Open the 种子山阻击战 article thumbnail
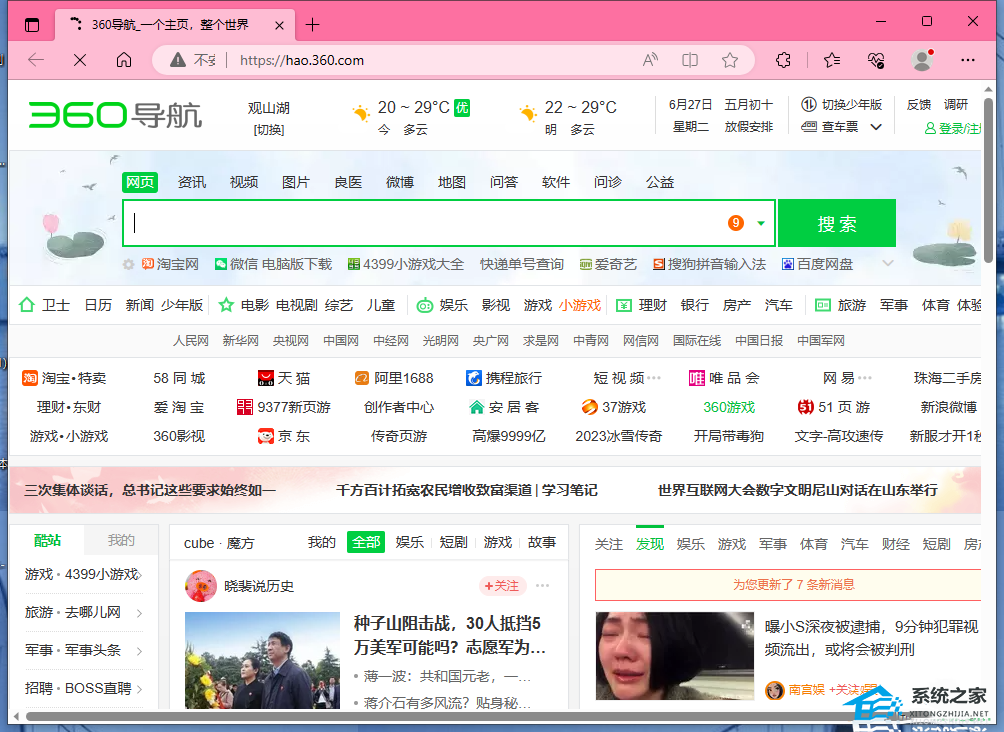The image size is (1004, 732). pyautogui.click(x=263, y=660)
